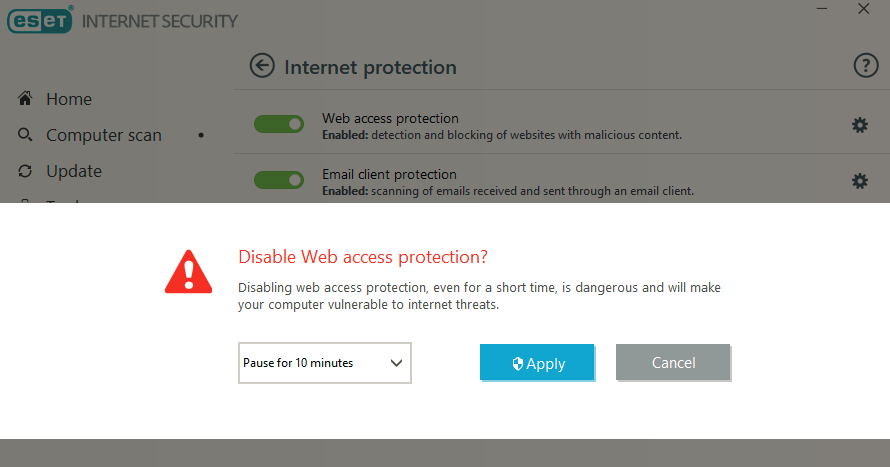The width and height of the screenshot is (890, 467).
Task: Click the back arrow next to Internet protection
Action: click(x=262, y=67)
